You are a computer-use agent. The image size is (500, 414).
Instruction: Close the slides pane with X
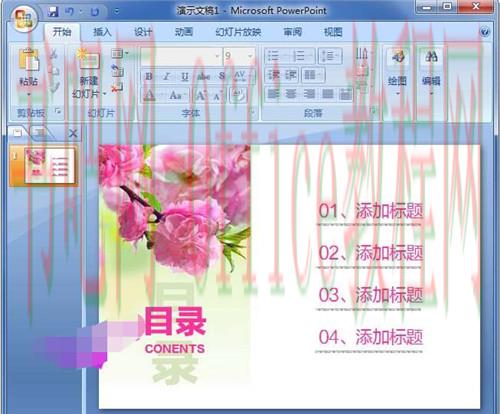(73, 134)
